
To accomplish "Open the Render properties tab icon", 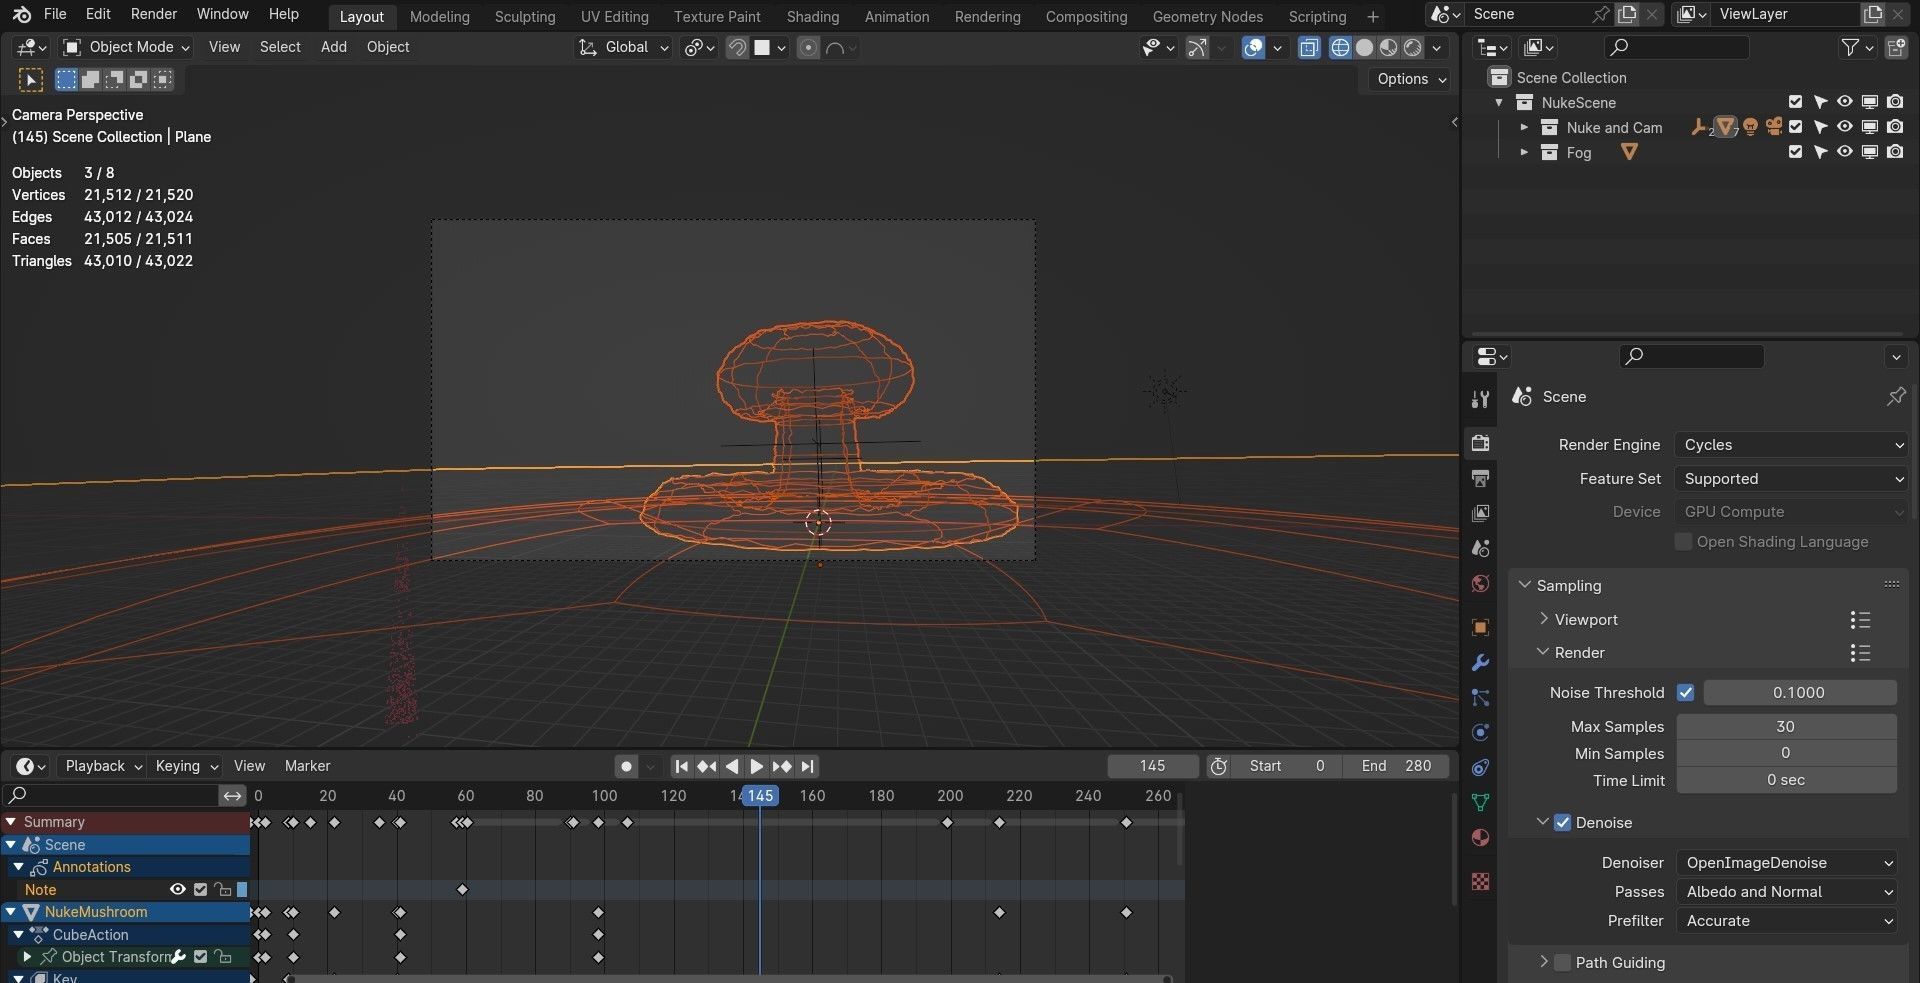I will coord(1481,443).
